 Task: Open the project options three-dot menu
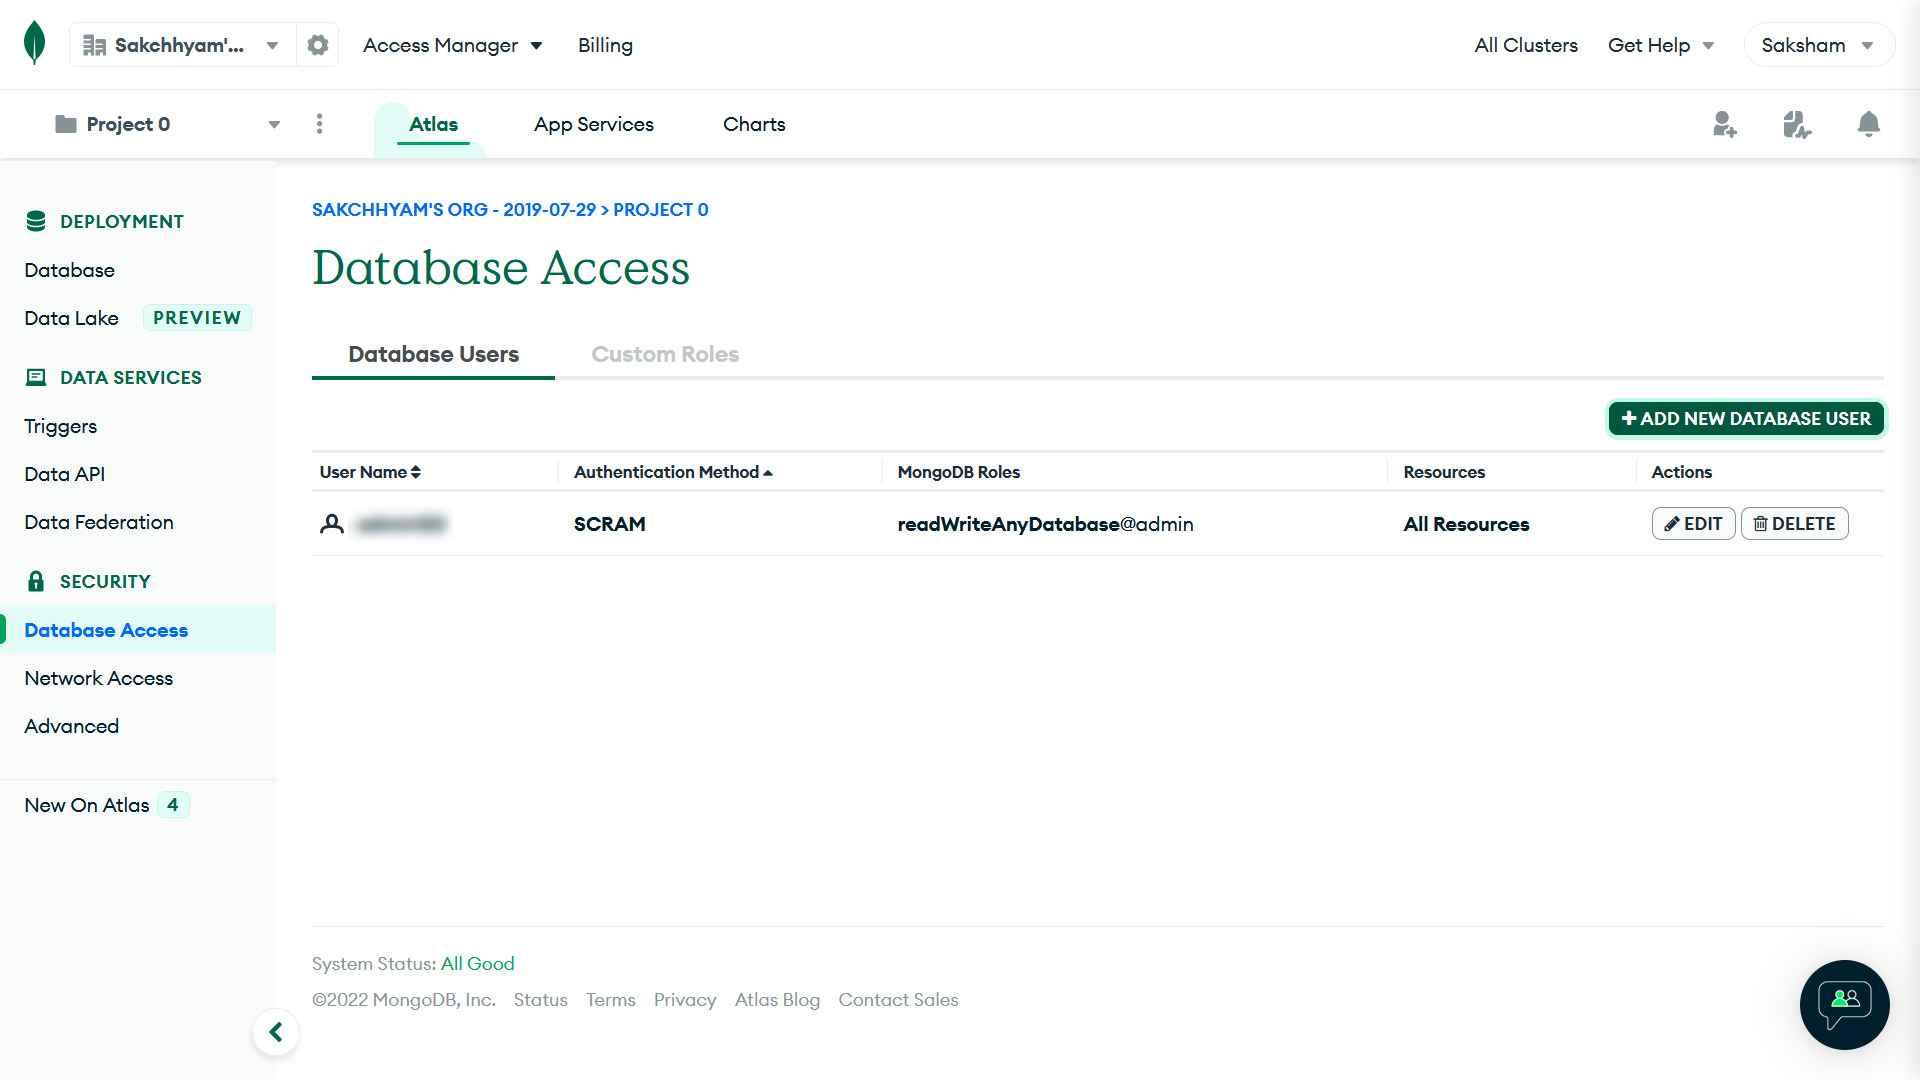point(319,124)
